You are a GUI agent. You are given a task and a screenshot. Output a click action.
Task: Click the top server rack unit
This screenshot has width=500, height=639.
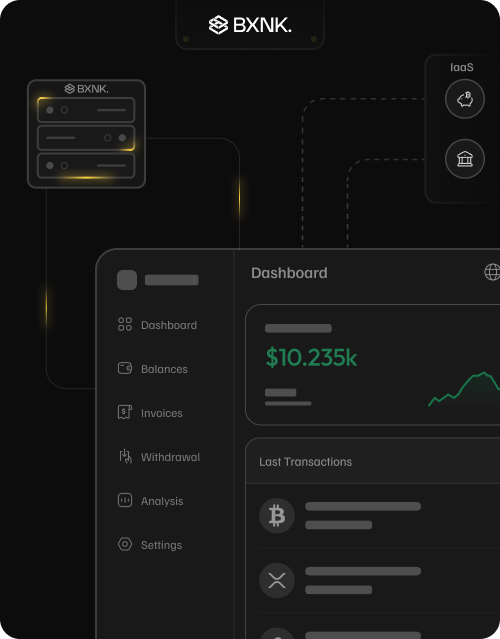coord(86,110)
